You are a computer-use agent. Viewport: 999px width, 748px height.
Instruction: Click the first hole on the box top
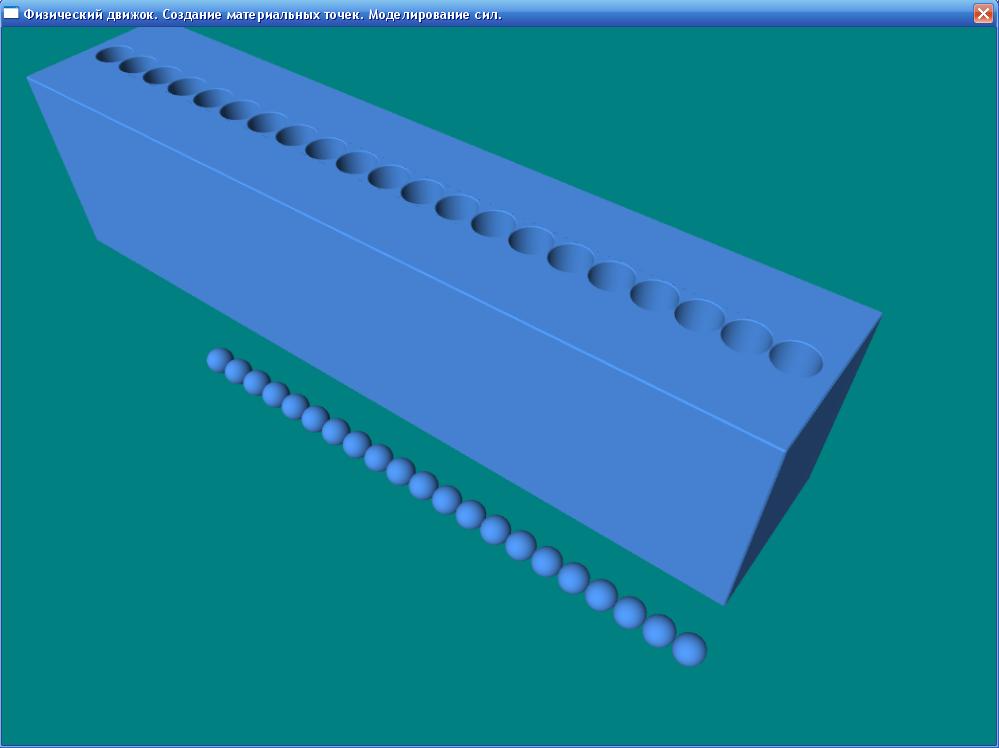115,54
